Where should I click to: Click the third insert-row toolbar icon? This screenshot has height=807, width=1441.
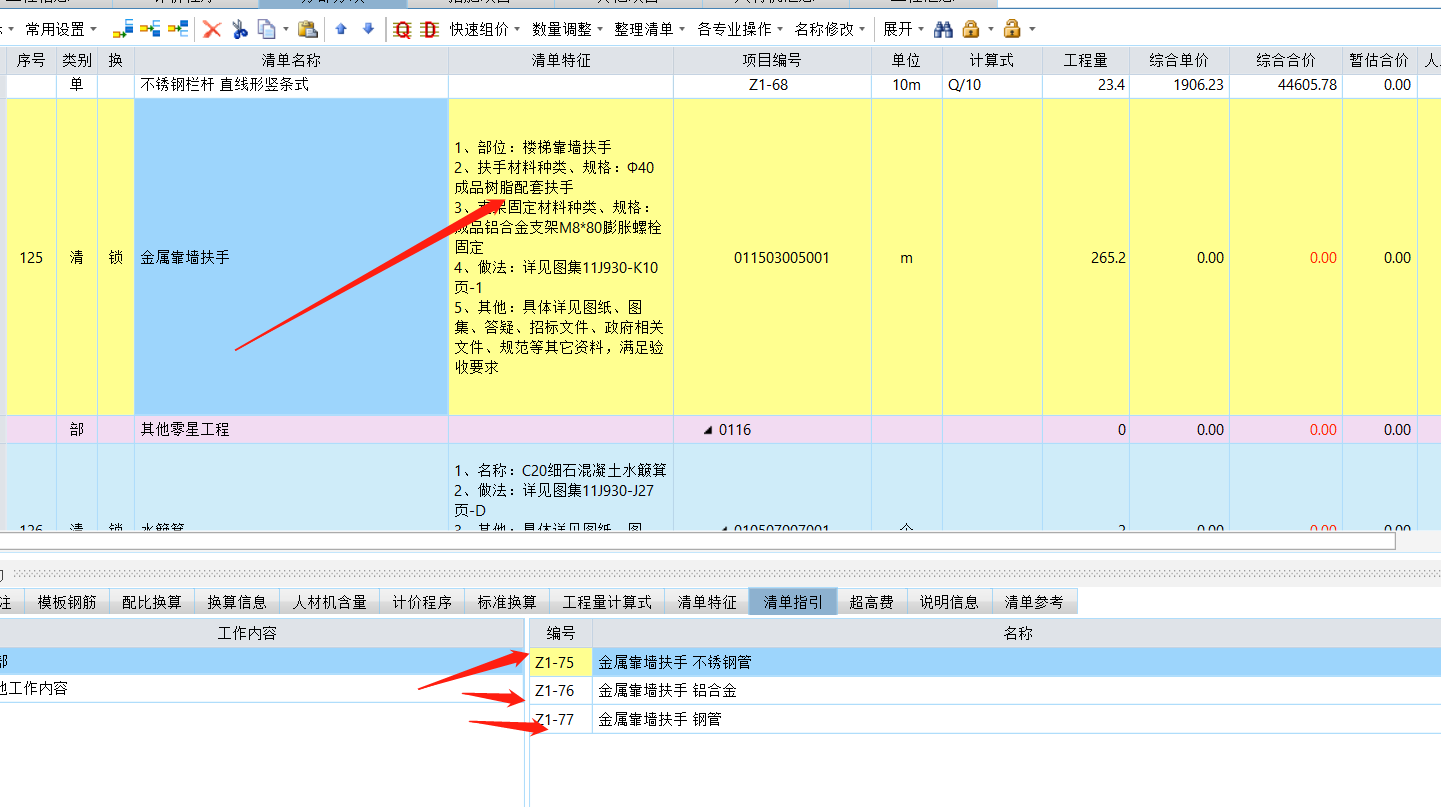click(x=177, y=29)
